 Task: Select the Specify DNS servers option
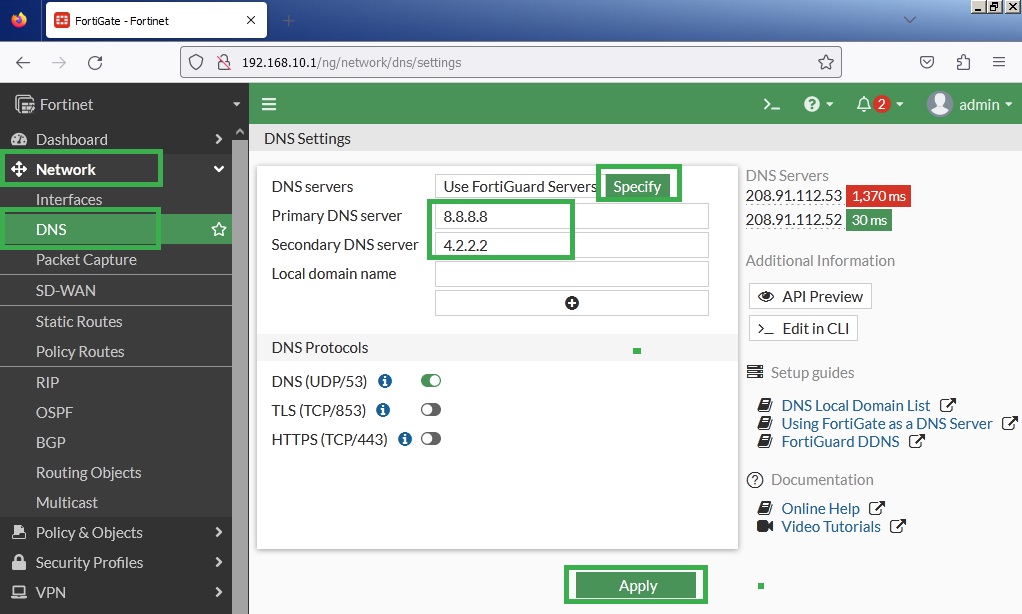click(x=637, y=186)
